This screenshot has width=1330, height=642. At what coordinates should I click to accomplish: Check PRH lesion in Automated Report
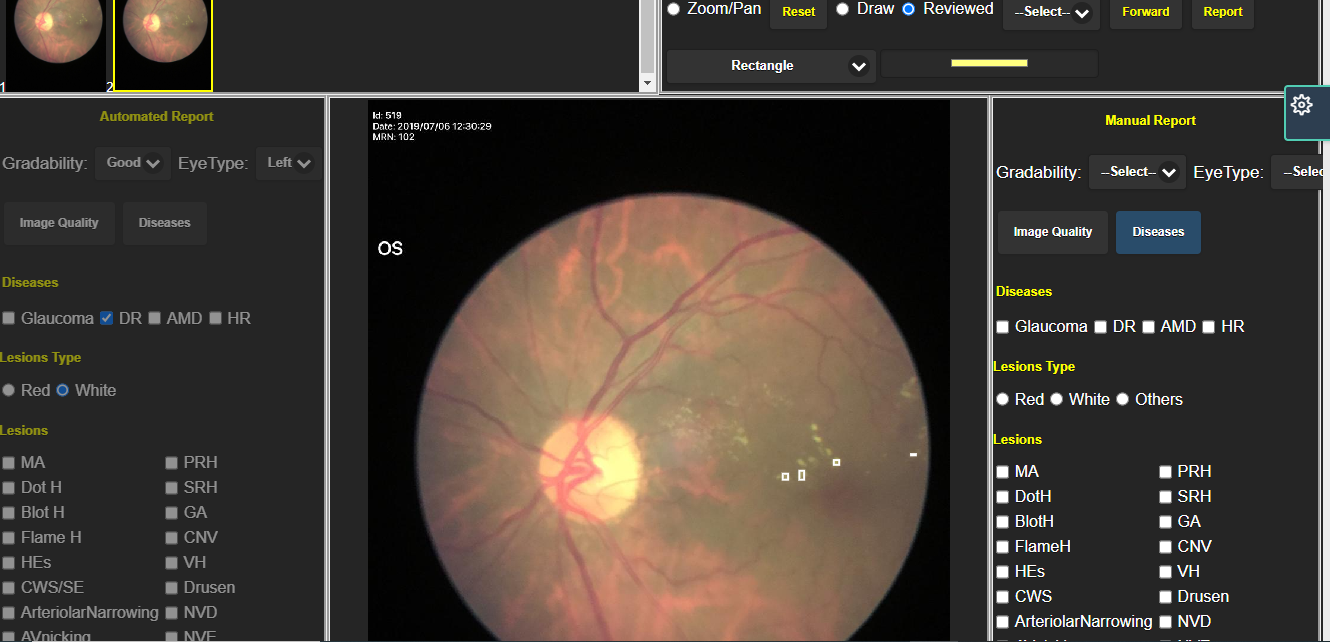coord(172,463)
